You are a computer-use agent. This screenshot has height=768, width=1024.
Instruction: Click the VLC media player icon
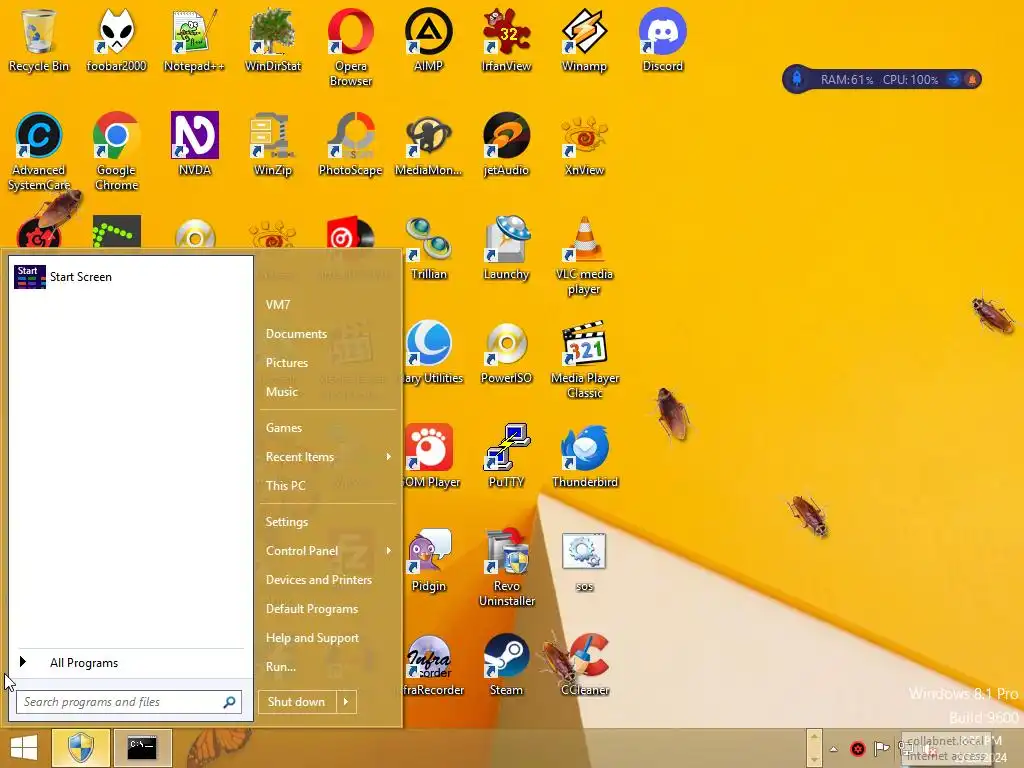coord(584,256)
